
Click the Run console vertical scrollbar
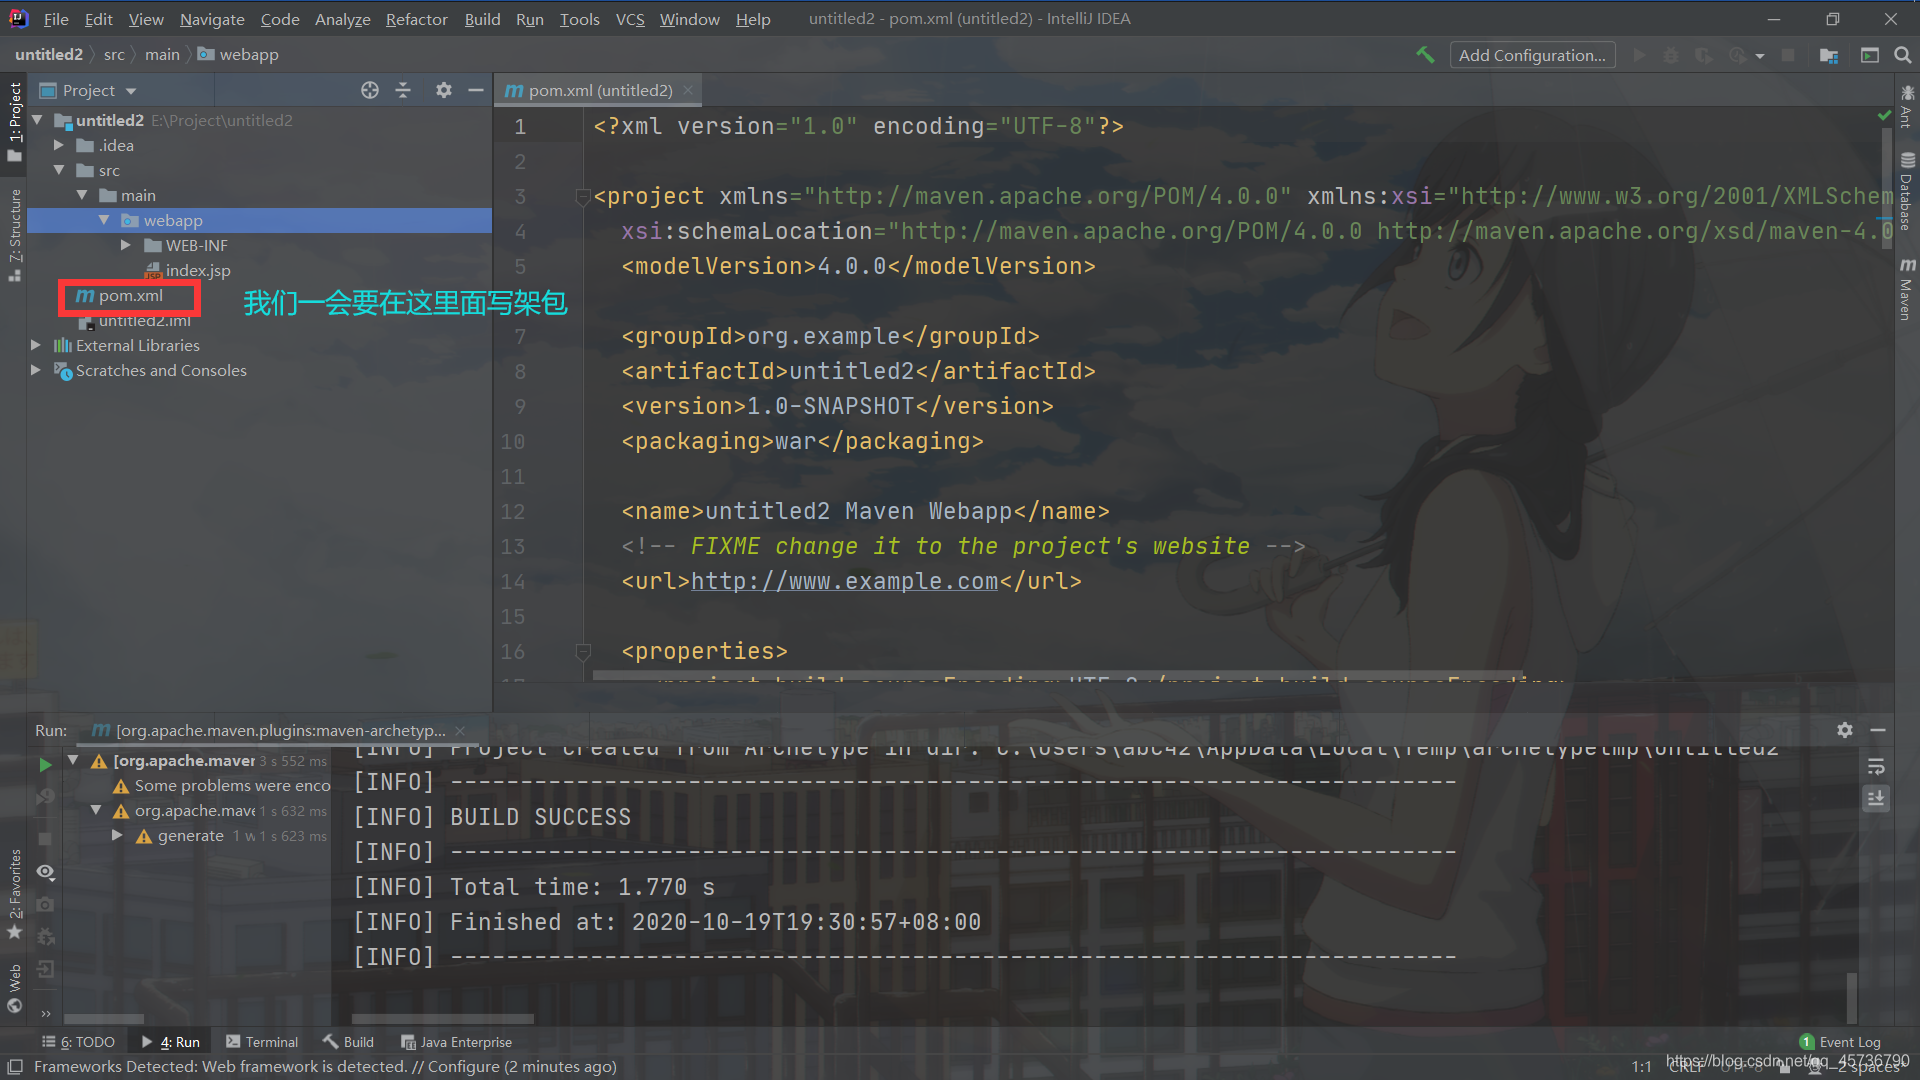point(1852,996)
